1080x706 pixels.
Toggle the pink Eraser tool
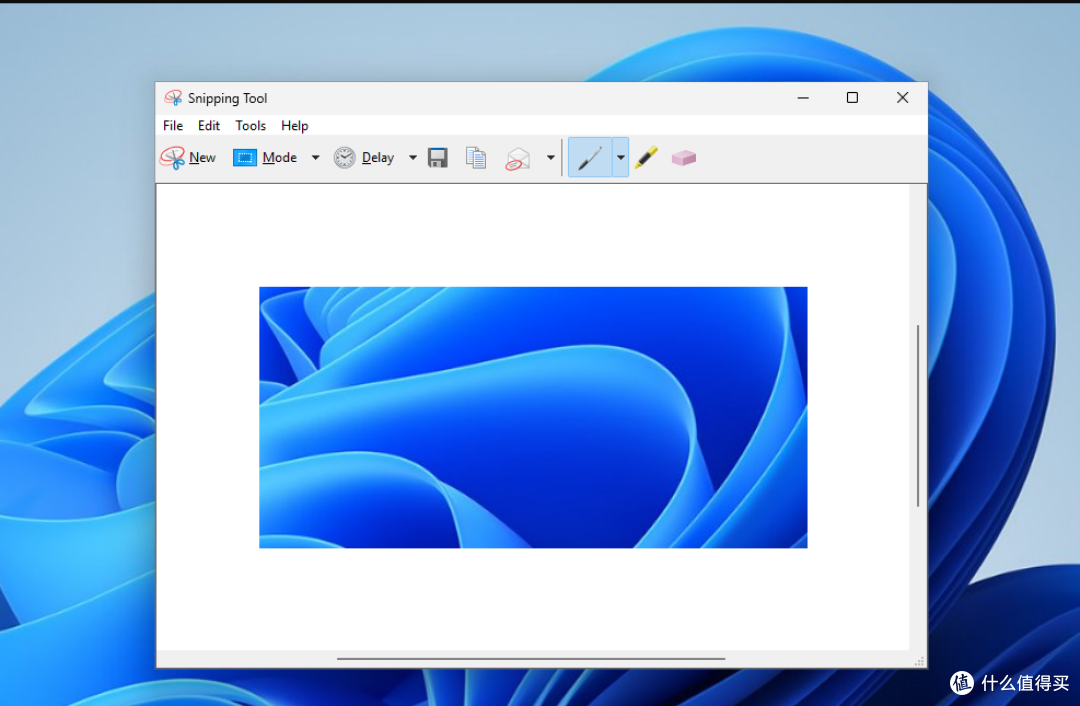684,158
